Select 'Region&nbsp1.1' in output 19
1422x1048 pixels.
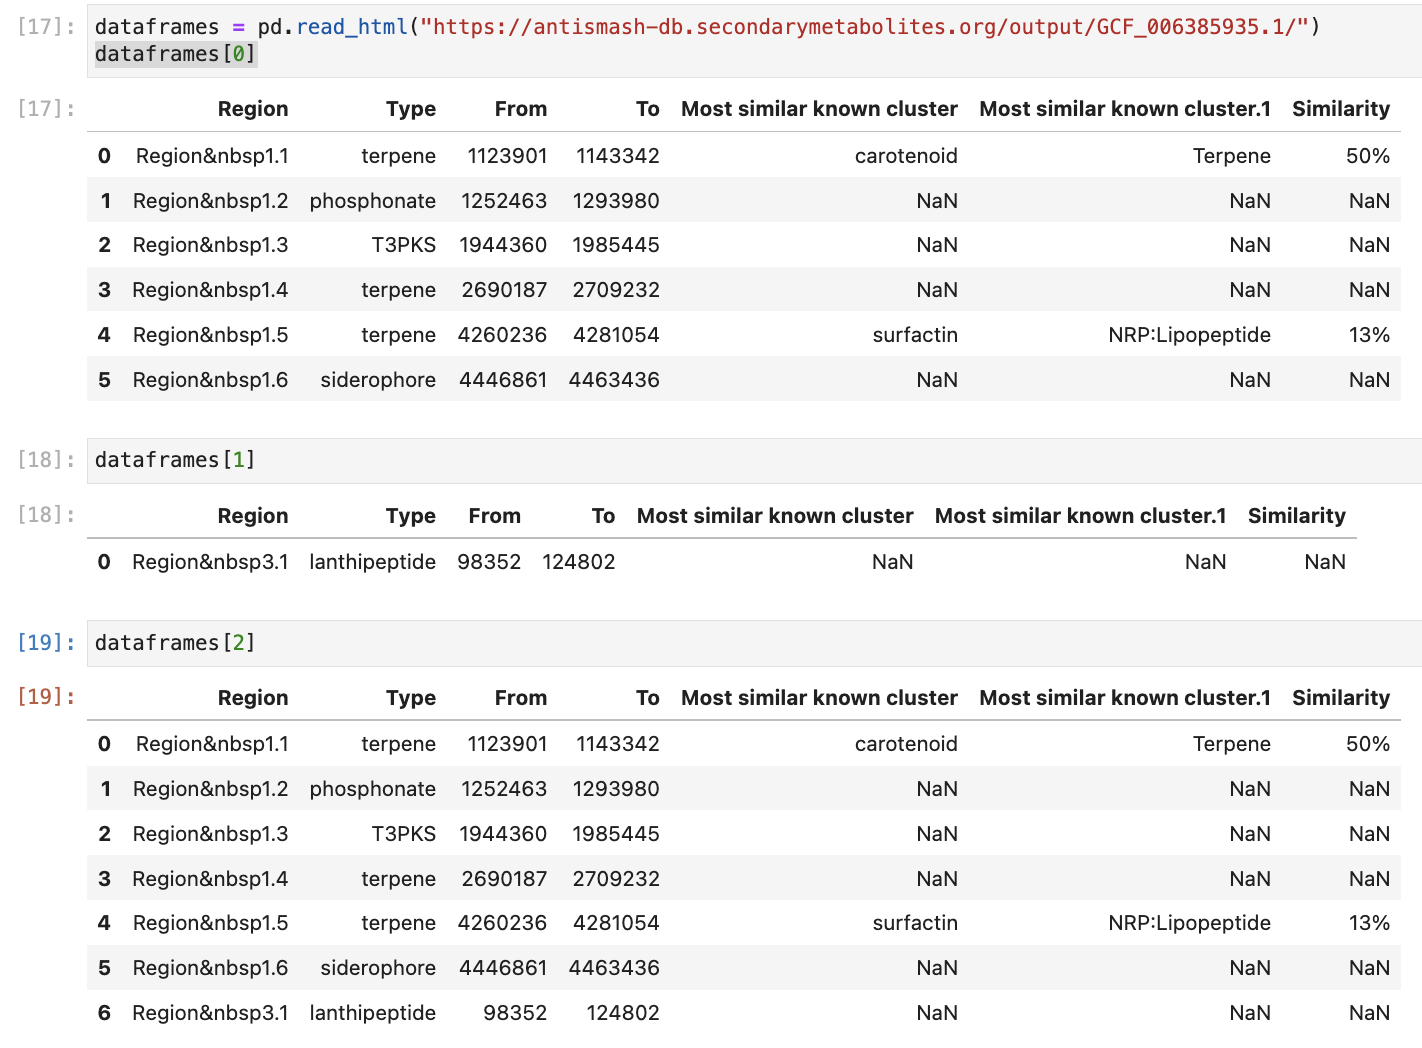pos(212,744)
